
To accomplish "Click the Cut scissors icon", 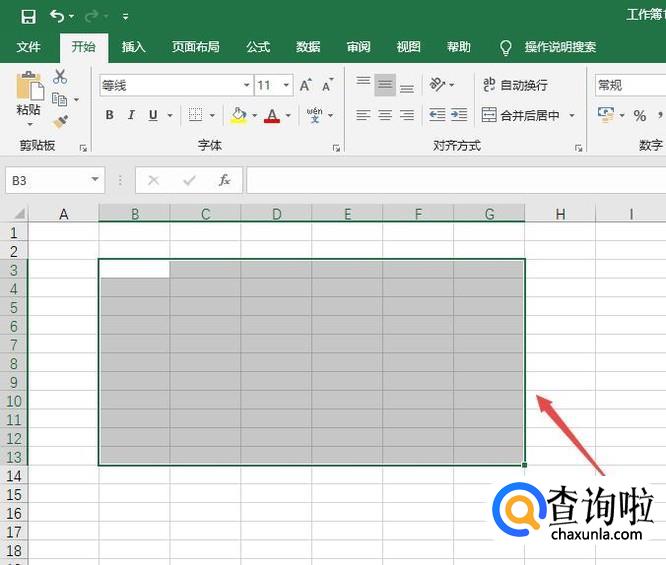I will point(60,77).
